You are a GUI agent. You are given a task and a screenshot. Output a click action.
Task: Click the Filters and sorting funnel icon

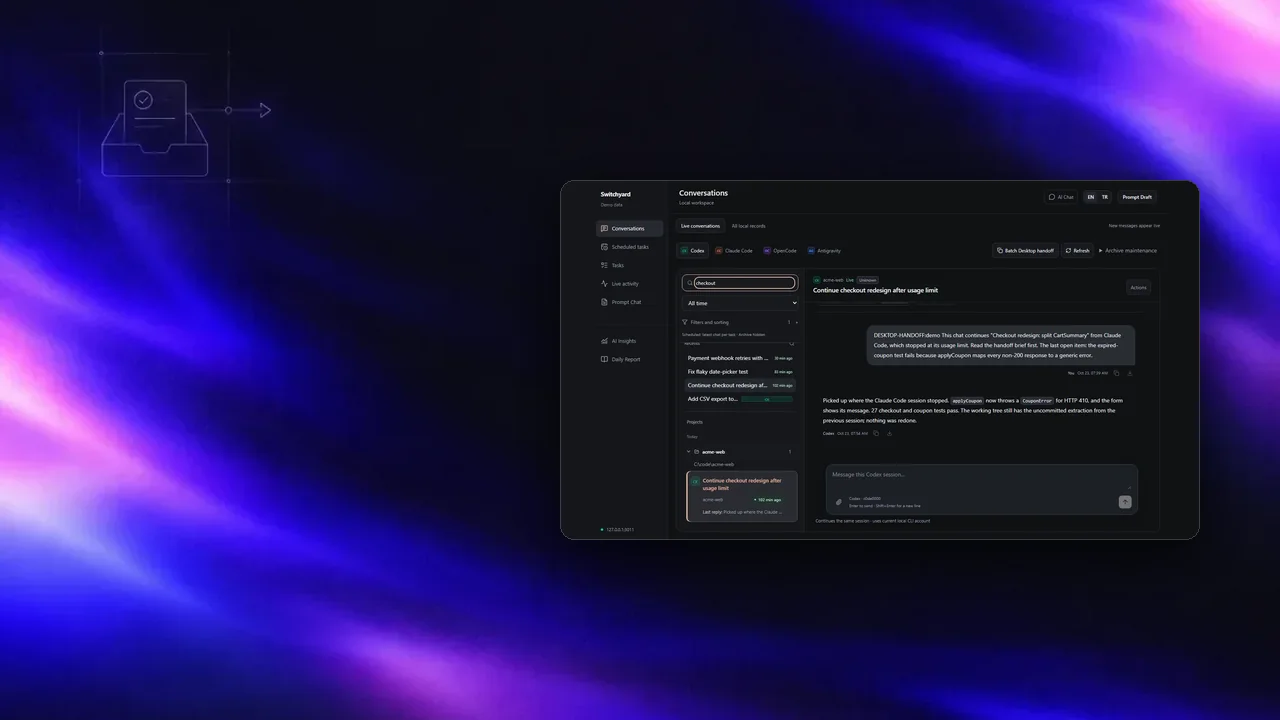[x=685, y=322]
